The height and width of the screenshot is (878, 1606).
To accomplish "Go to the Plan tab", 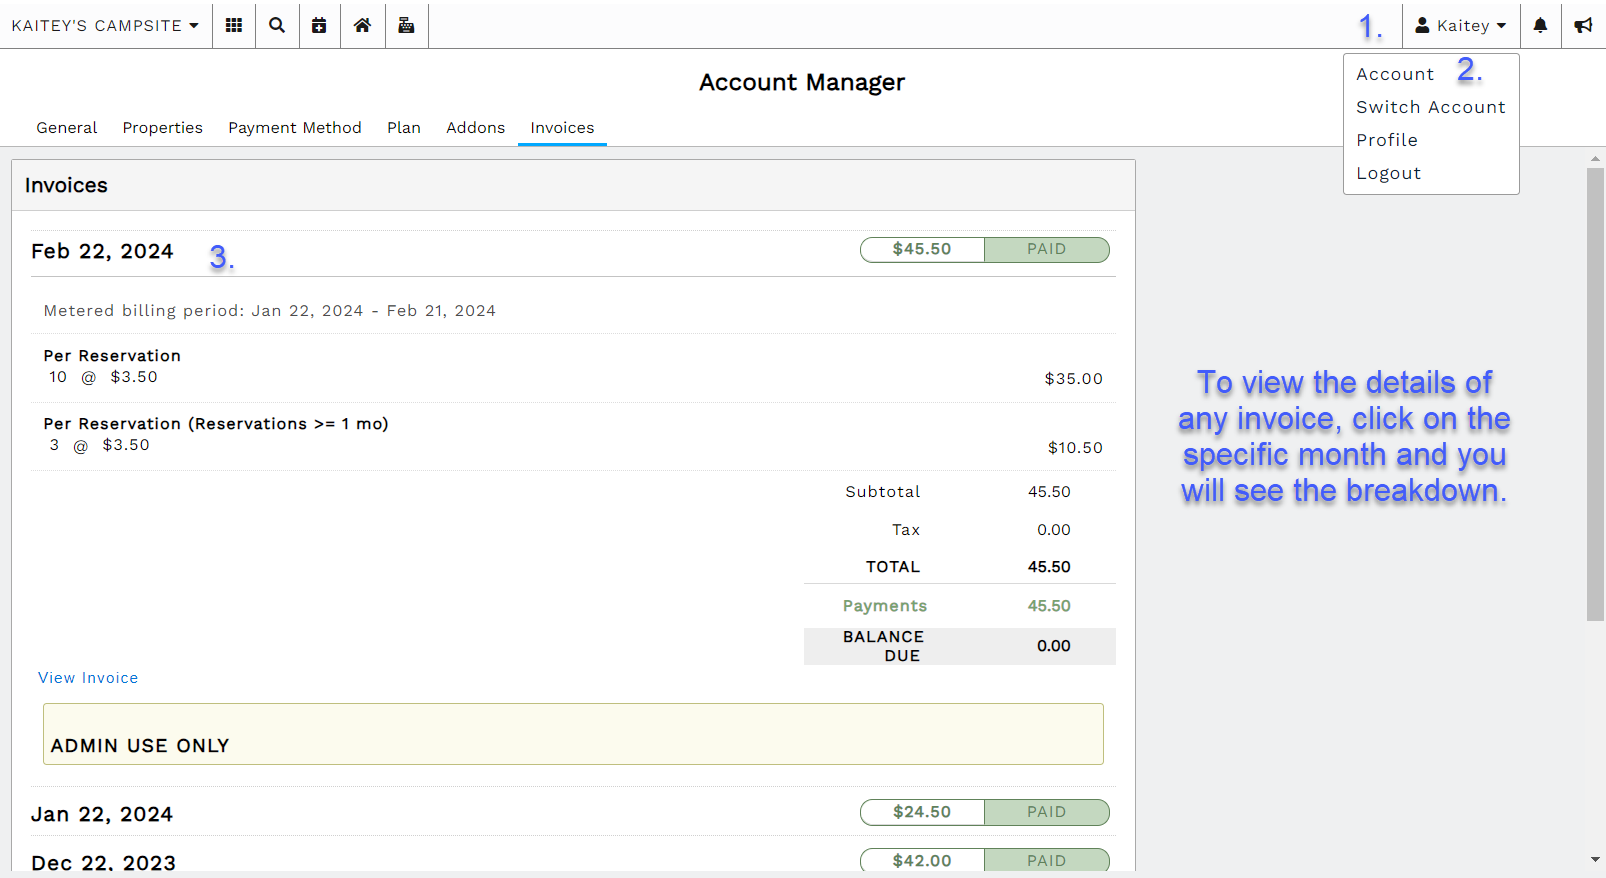I will [404, 128].
